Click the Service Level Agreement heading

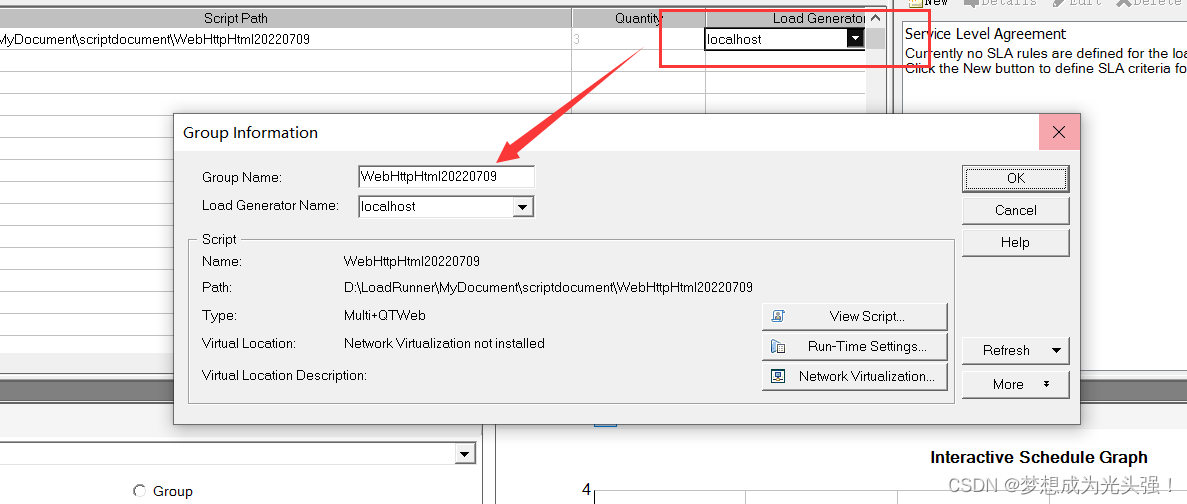click(985, 34)
